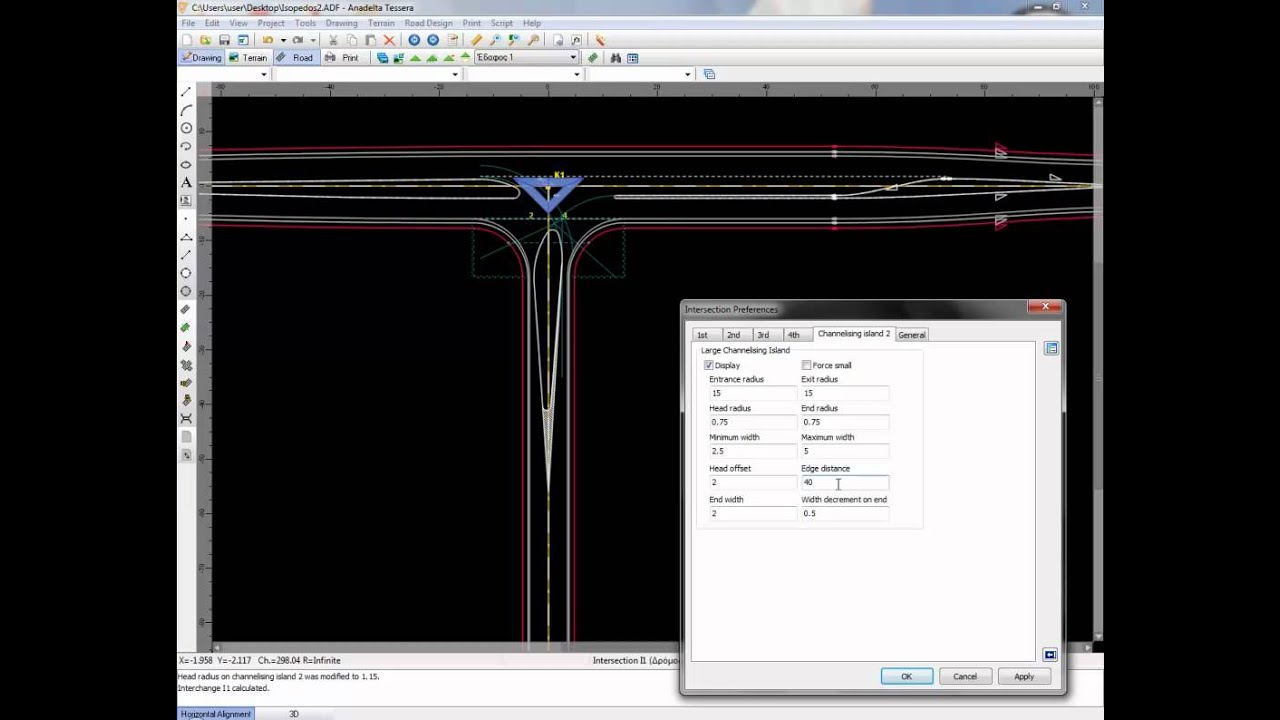
Task: Click the Undo arrow icon
Action: click(267, 40)
